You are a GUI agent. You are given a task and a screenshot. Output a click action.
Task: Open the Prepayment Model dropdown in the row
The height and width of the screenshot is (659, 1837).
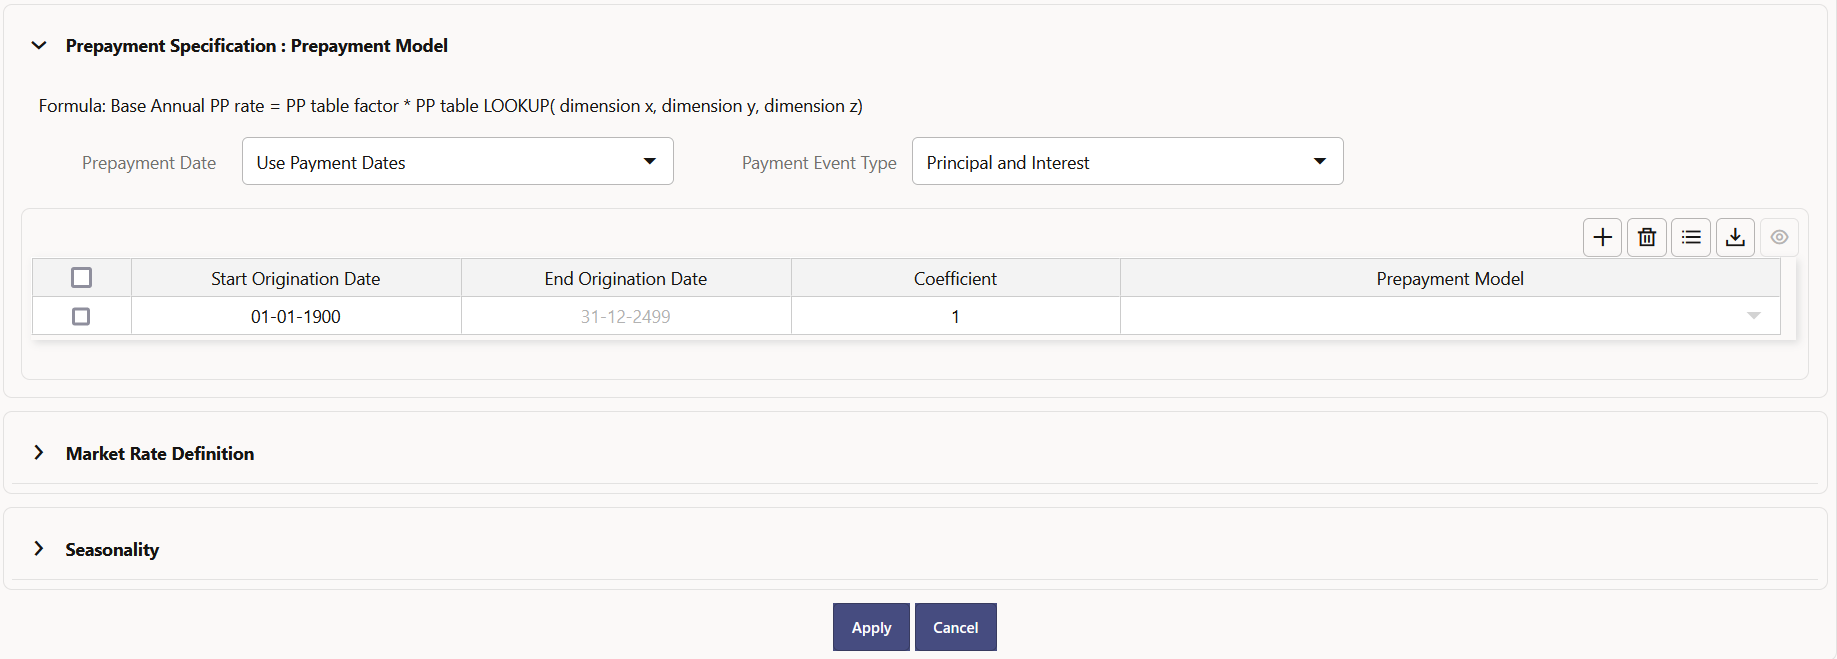1755,315
